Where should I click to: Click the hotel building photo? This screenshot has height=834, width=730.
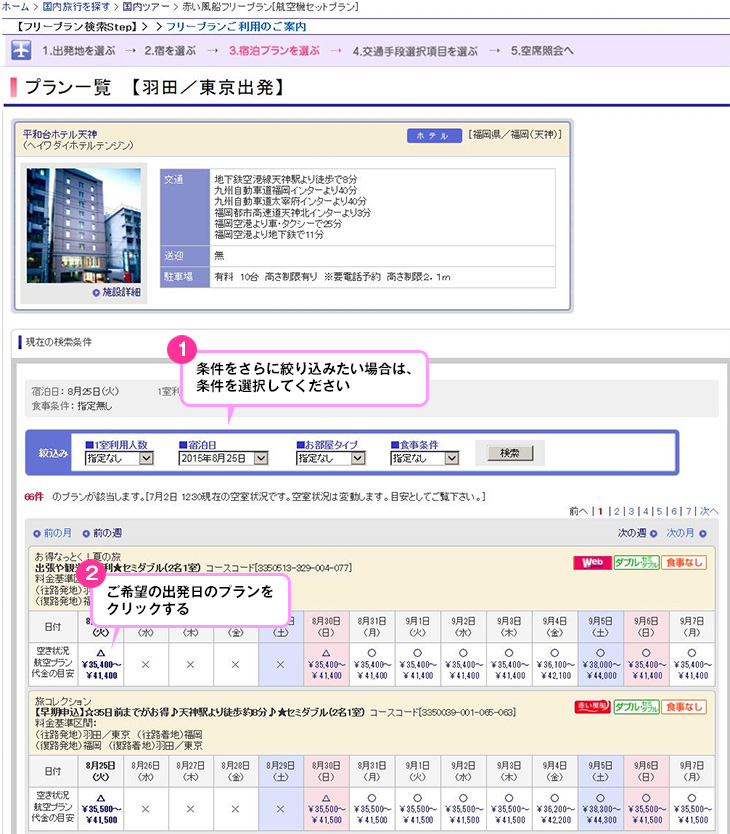pyautogui.click(x=84, y=224)
